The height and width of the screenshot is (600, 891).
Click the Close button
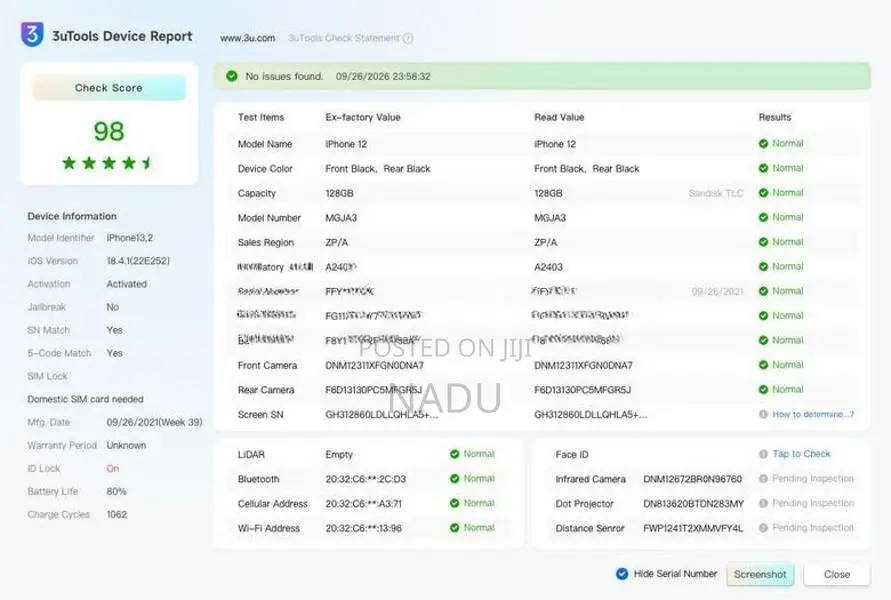[836, 574]
